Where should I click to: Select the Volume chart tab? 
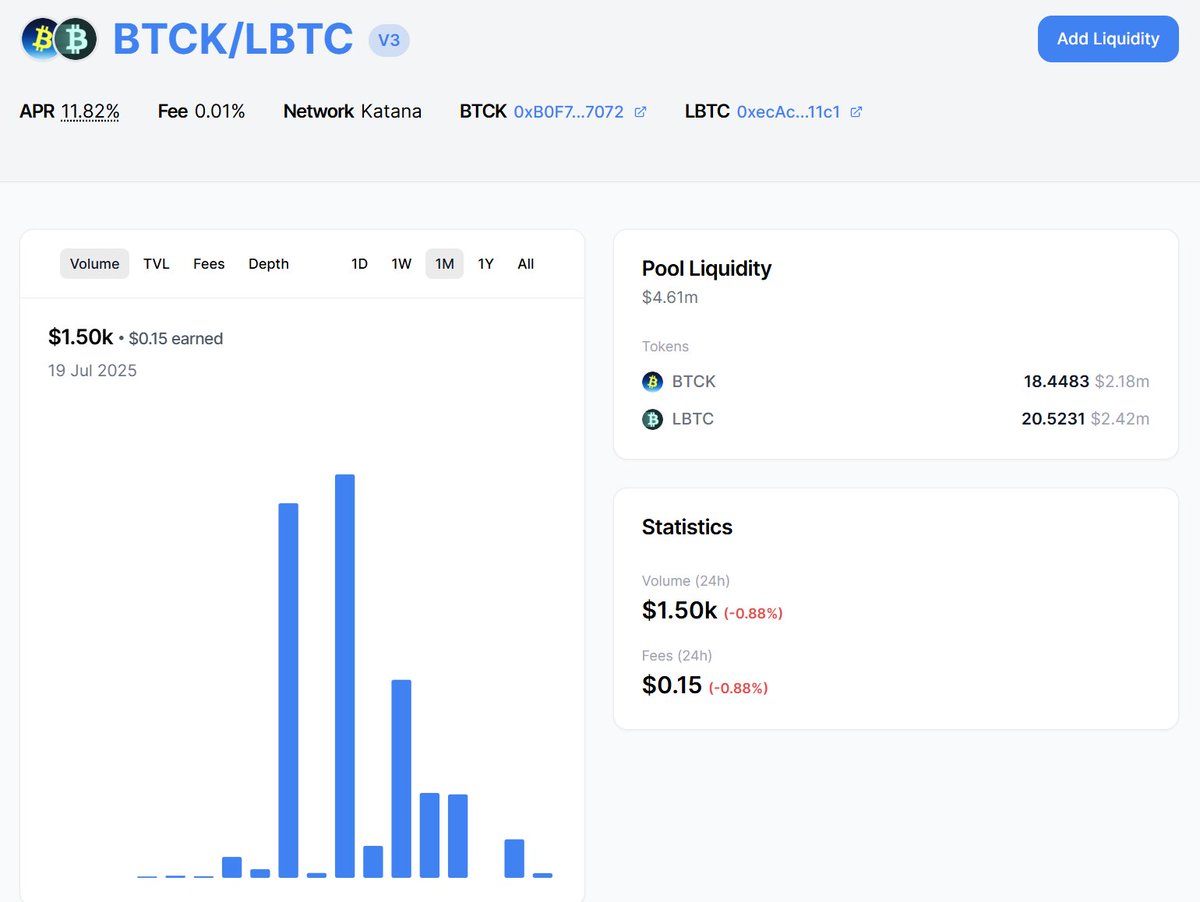pos(95,264)
